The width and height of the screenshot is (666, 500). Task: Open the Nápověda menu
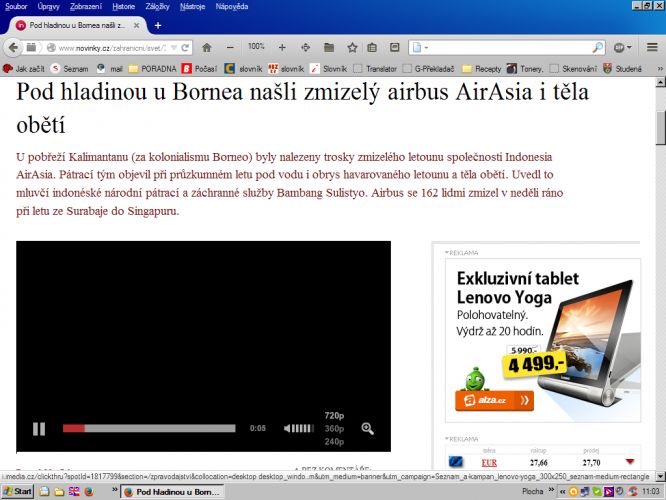click(232, 6)
